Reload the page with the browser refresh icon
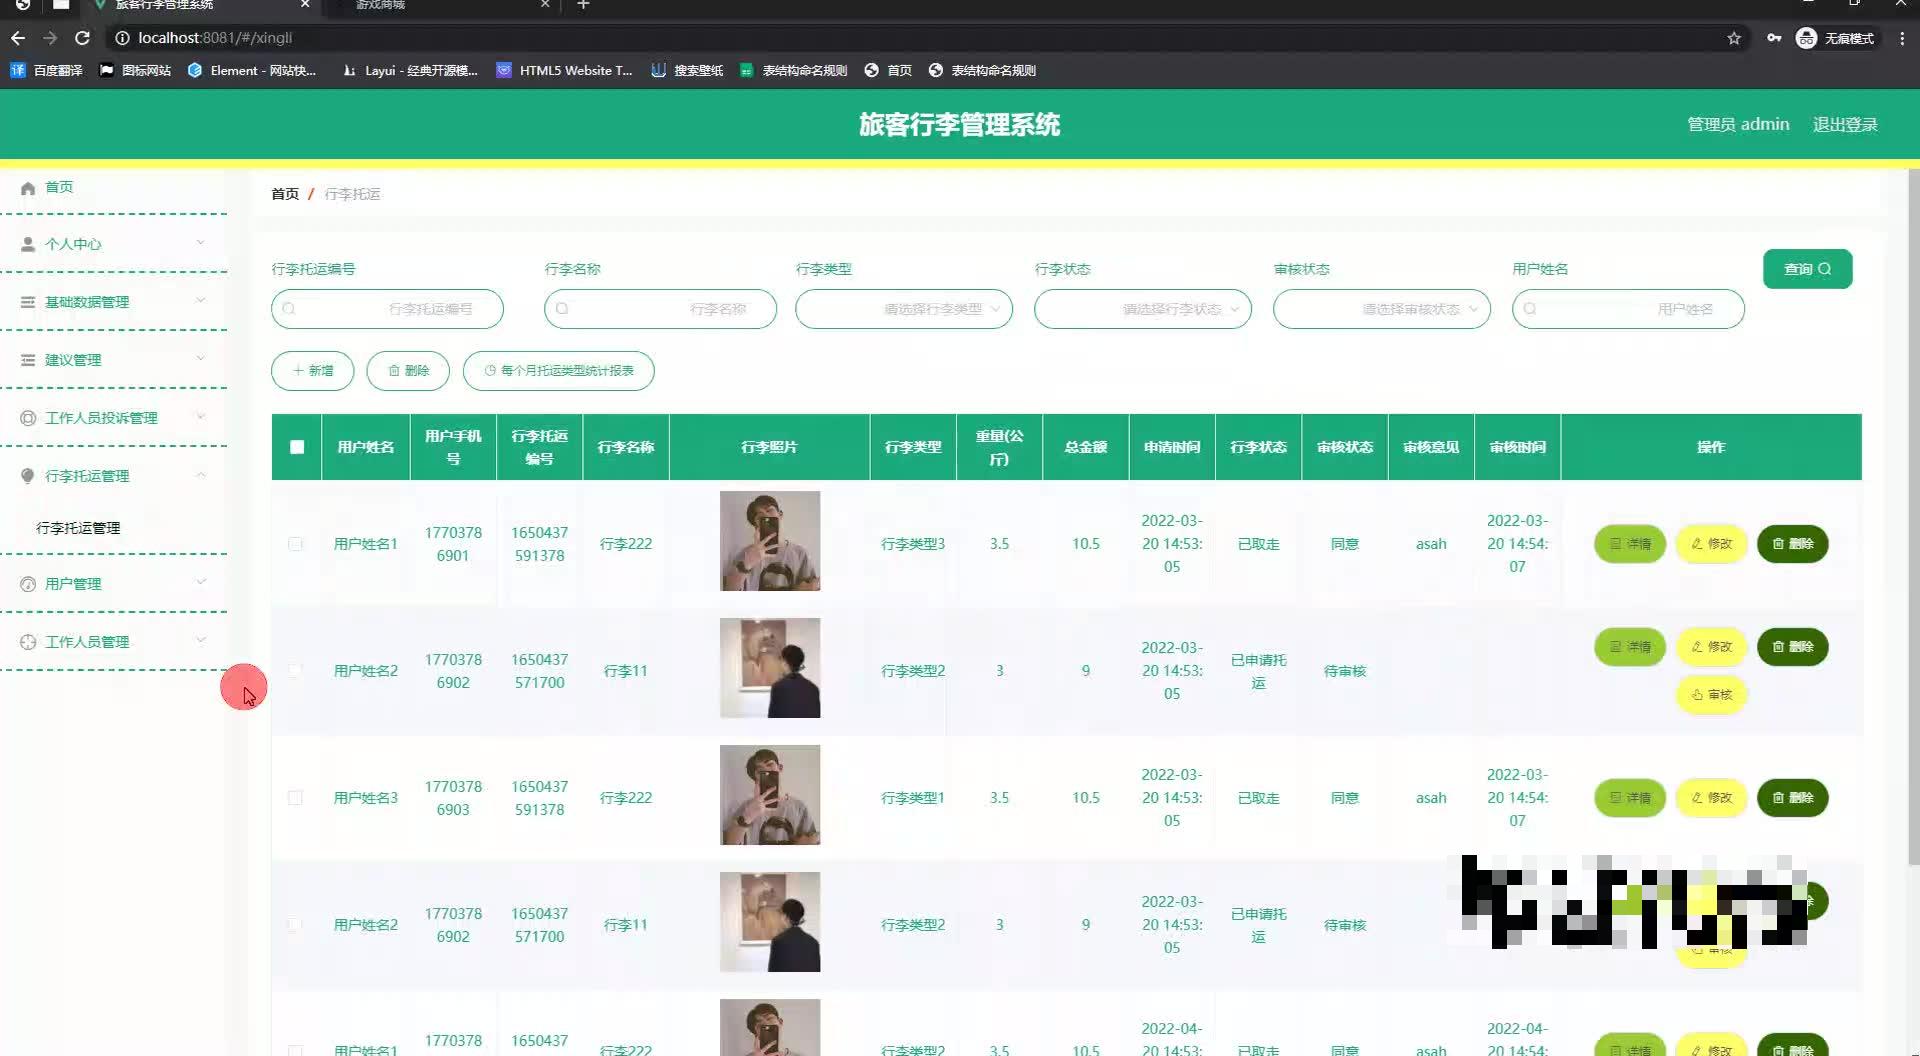The width and height of the screenshot is (1920, 1056). click(x=83, y=38)
